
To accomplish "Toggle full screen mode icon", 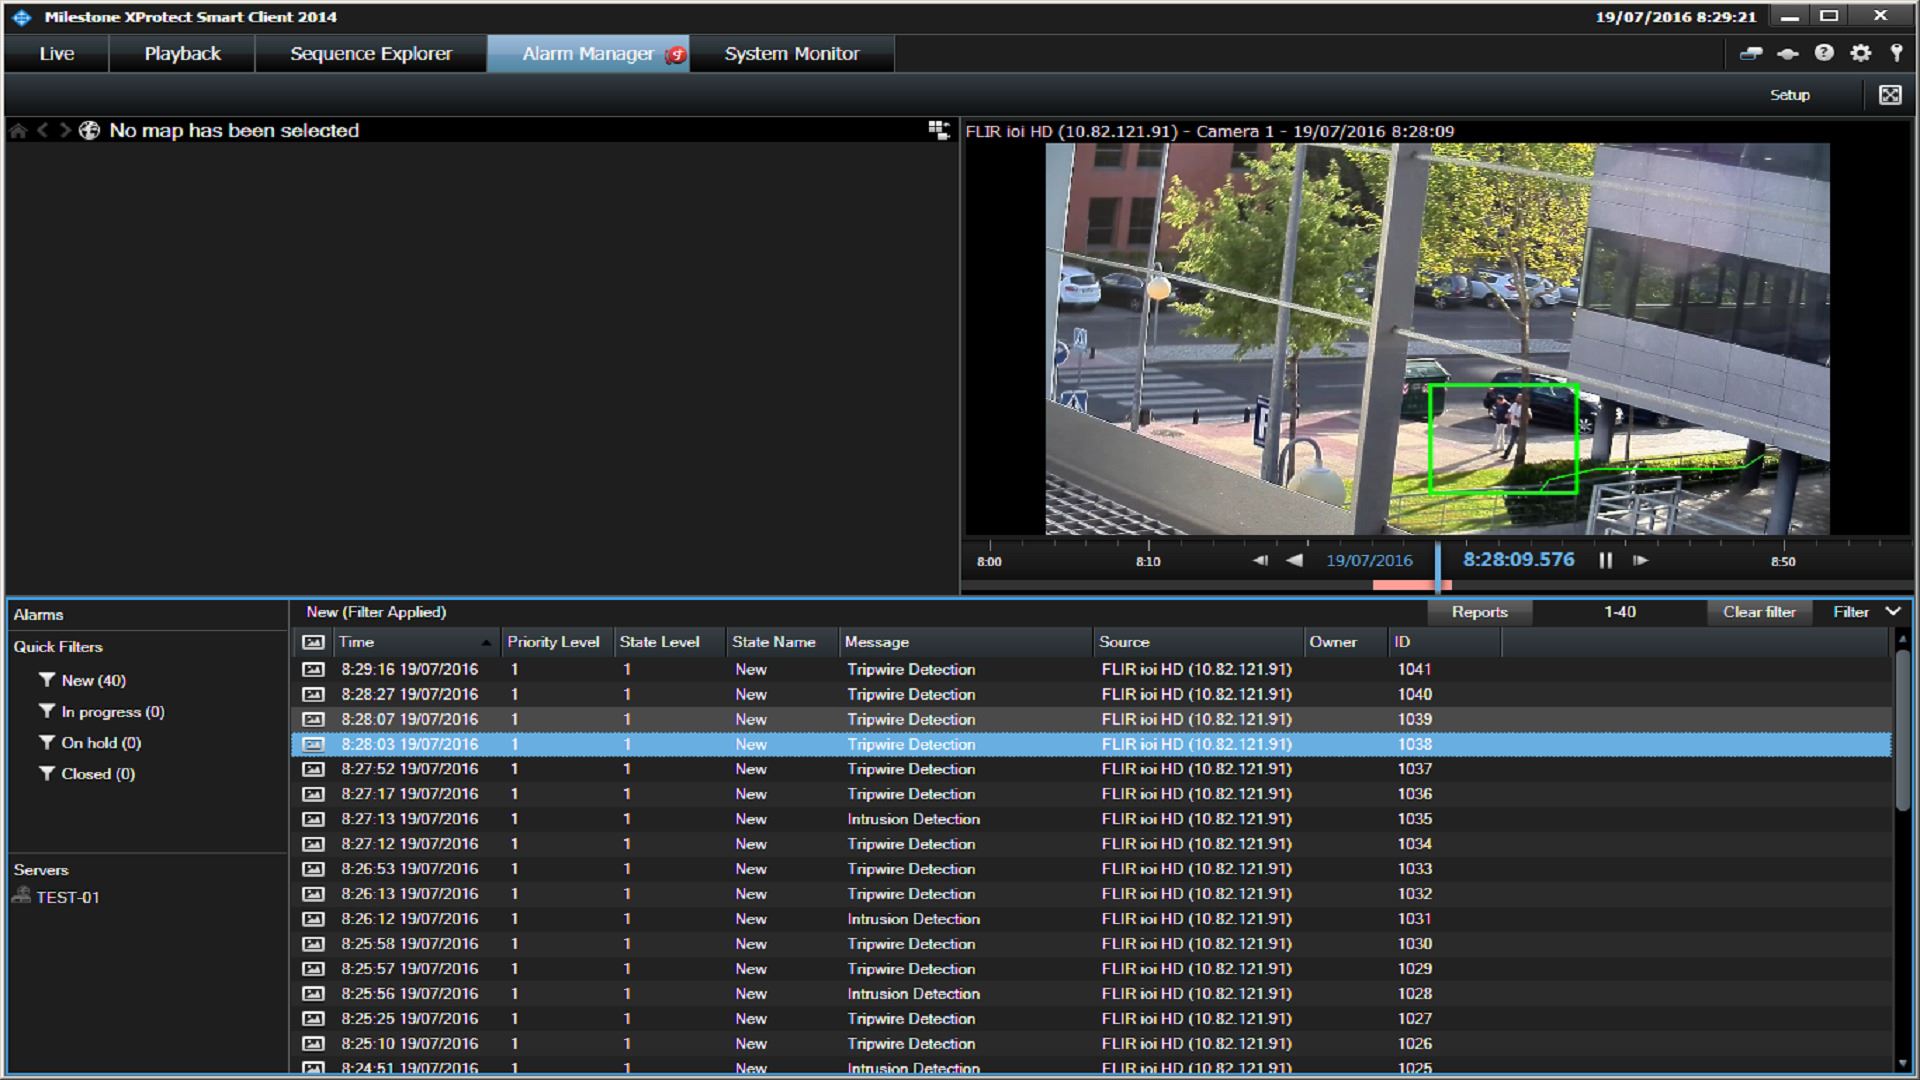I will pyautogui.click(x=1890, y=95).
